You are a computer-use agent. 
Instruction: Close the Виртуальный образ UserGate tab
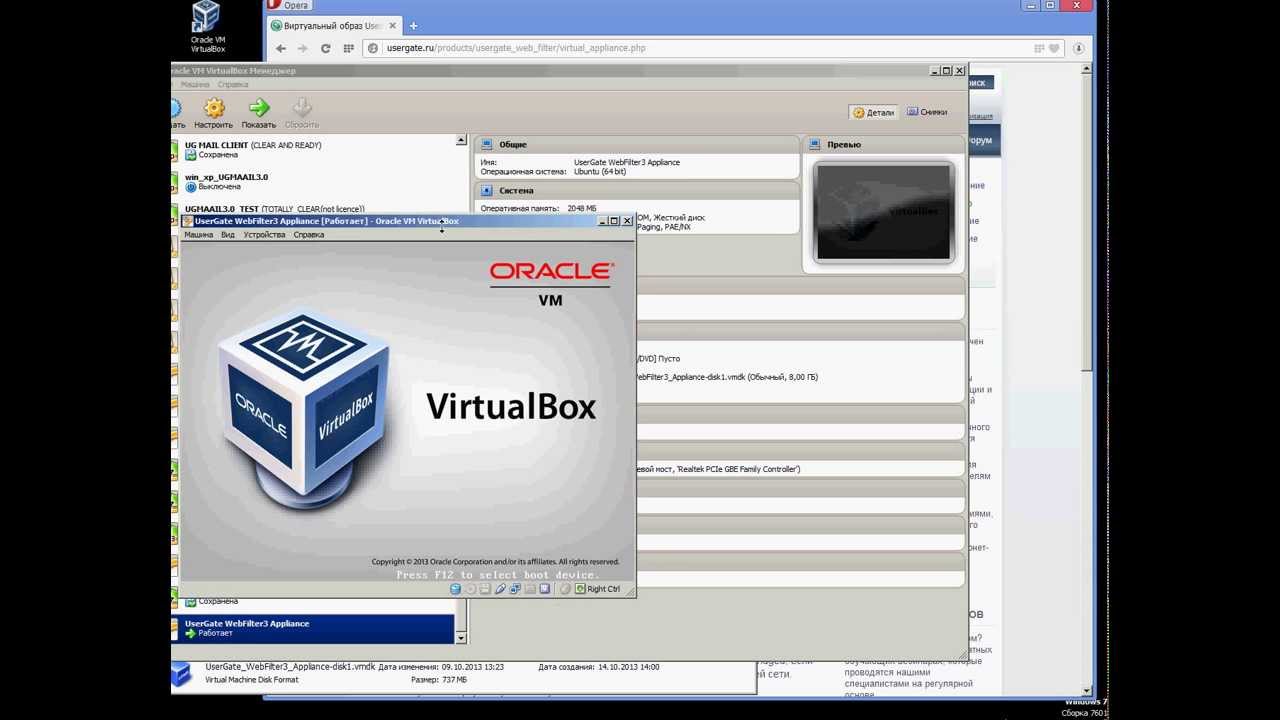[x=393, y=26]
